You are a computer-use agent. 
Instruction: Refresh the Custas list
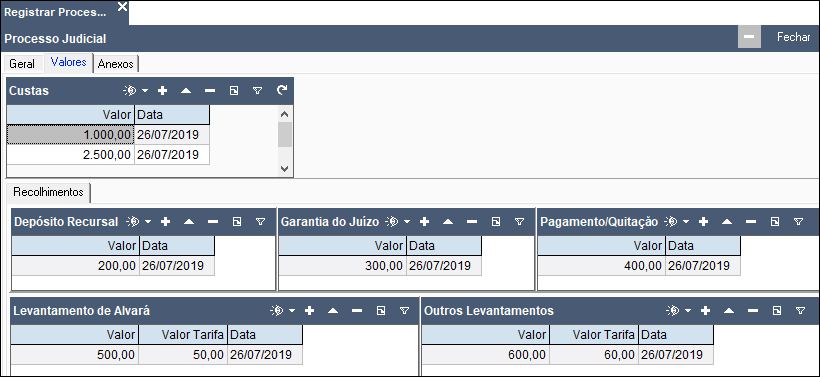(282, 90)
